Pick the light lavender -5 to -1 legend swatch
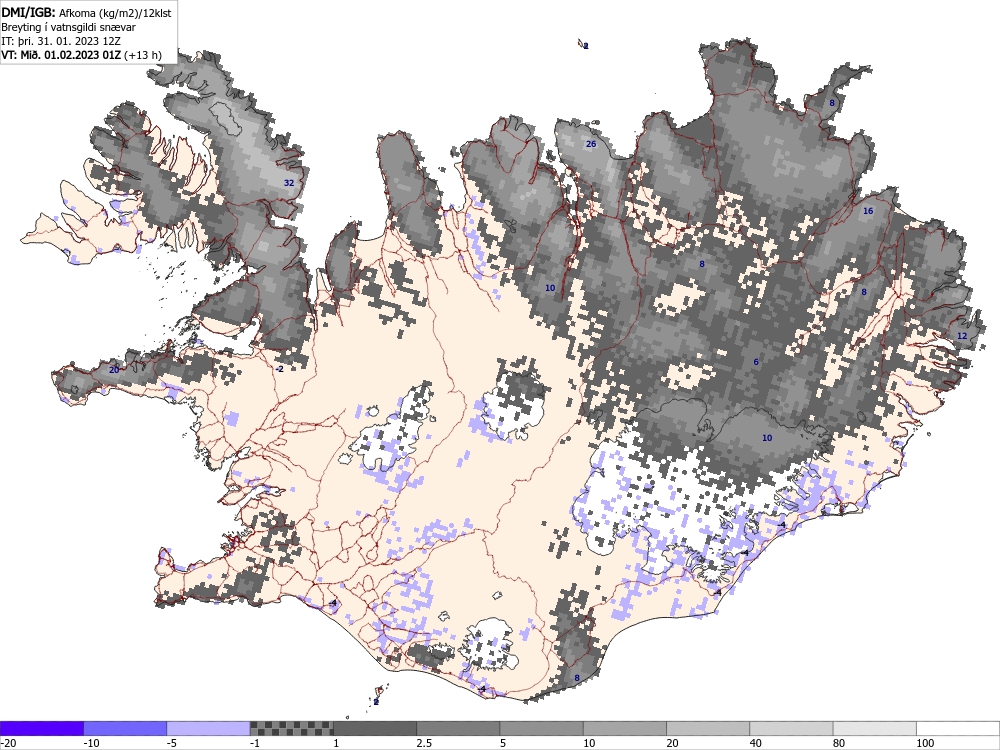Image resolution: width=1000 pixels, height=750 pixels. [208, 728]
